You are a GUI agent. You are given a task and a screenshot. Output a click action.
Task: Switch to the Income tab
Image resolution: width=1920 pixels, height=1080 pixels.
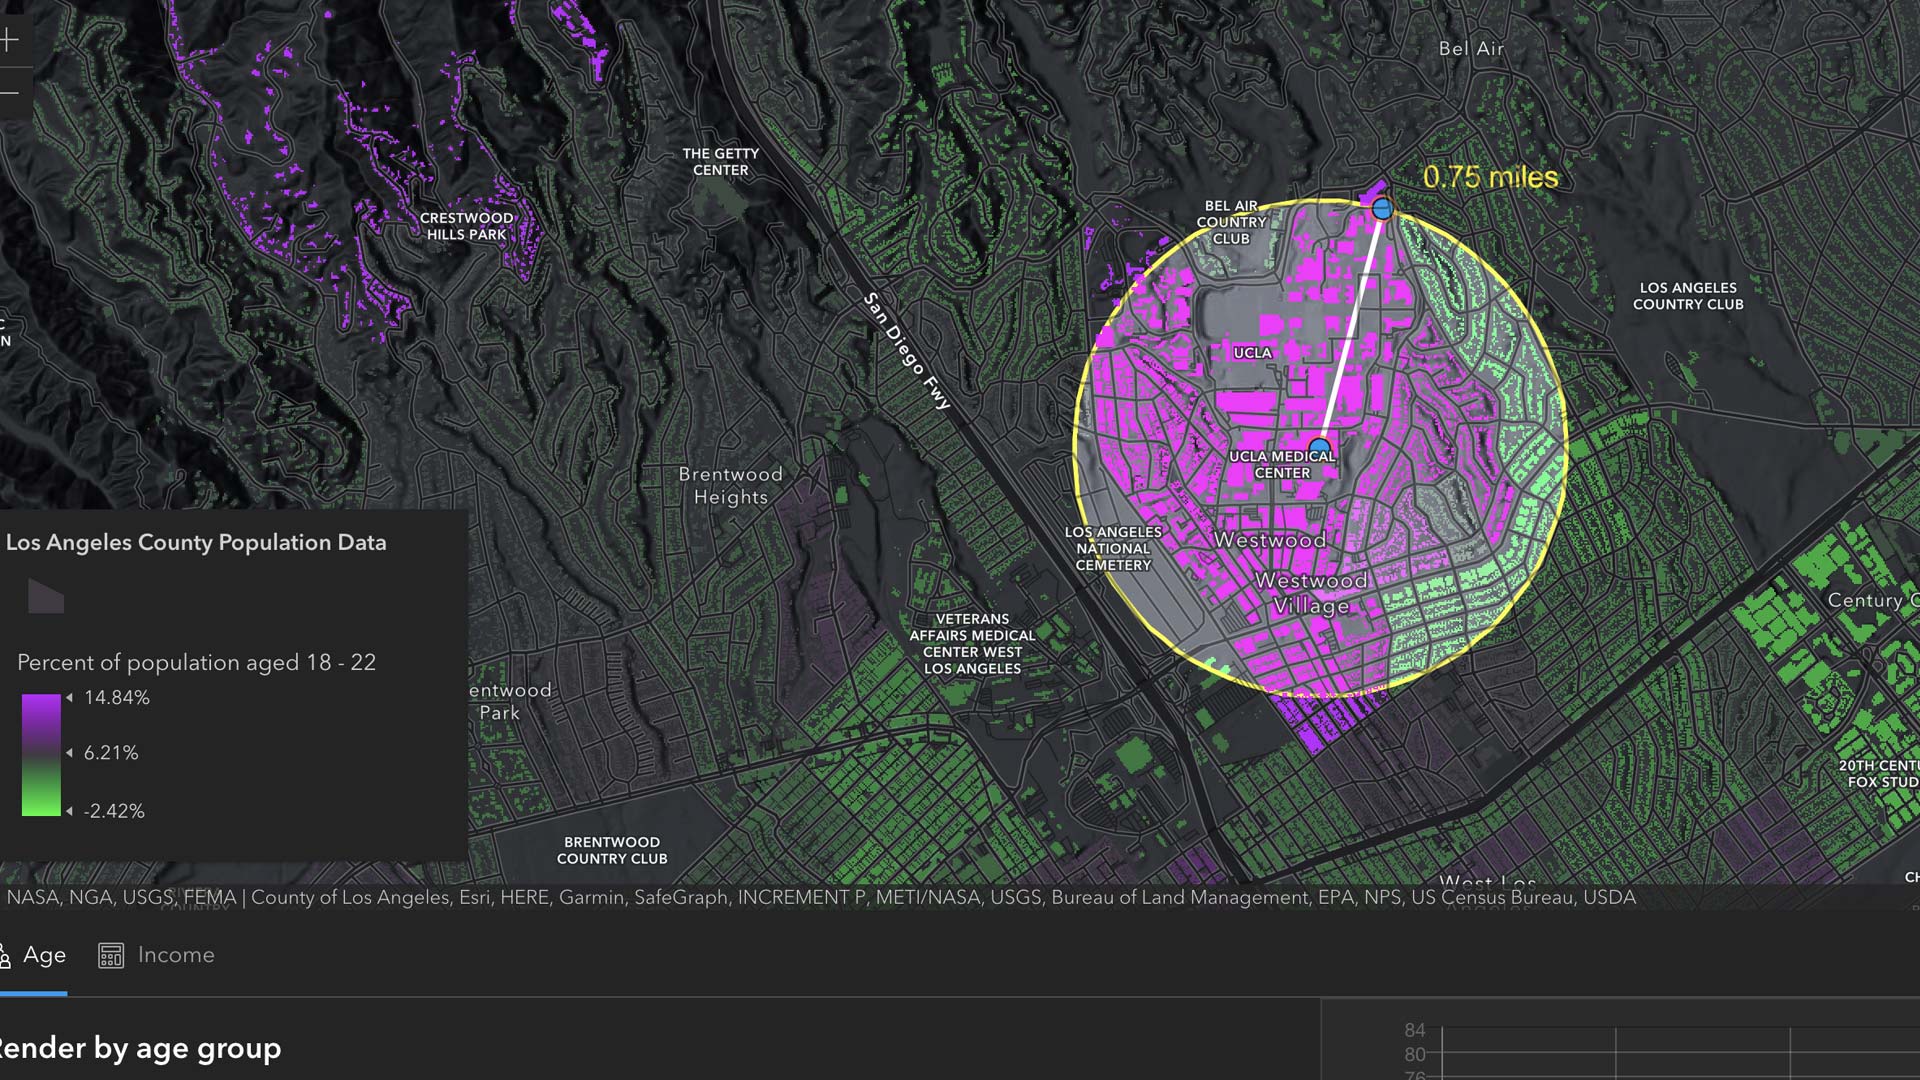tap(175, 955)
